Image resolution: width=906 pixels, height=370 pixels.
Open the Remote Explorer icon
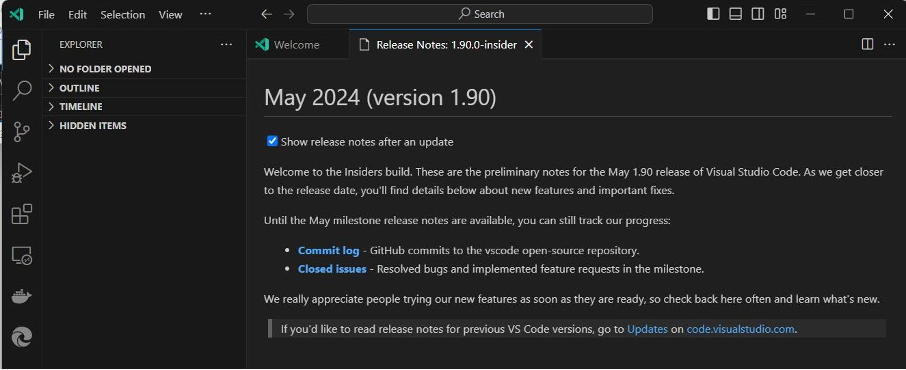point(21,256)
